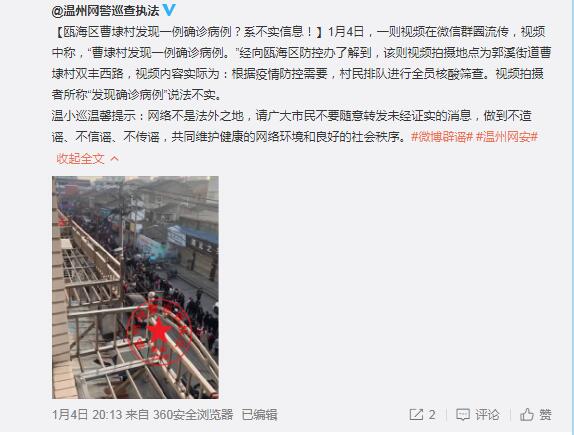Screen dimensions: 574x435
Task: Click the repost count 2
Action: pos(432,414)
